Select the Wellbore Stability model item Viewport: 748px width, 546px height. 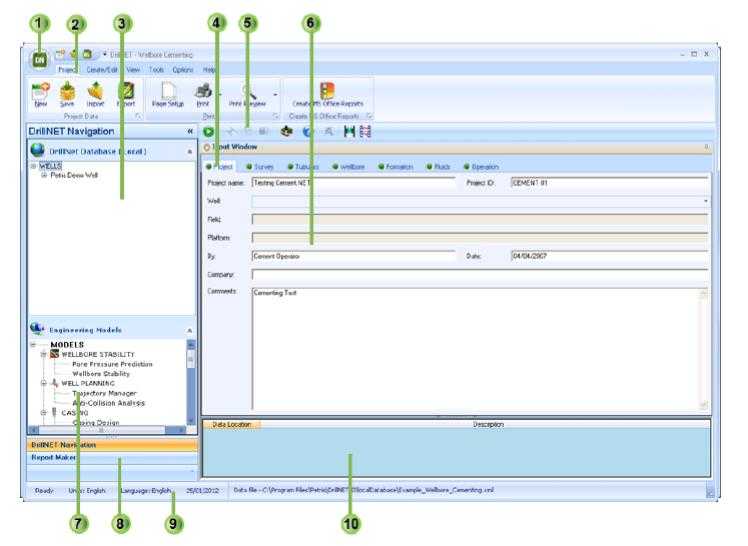click(x=101, y=374)
